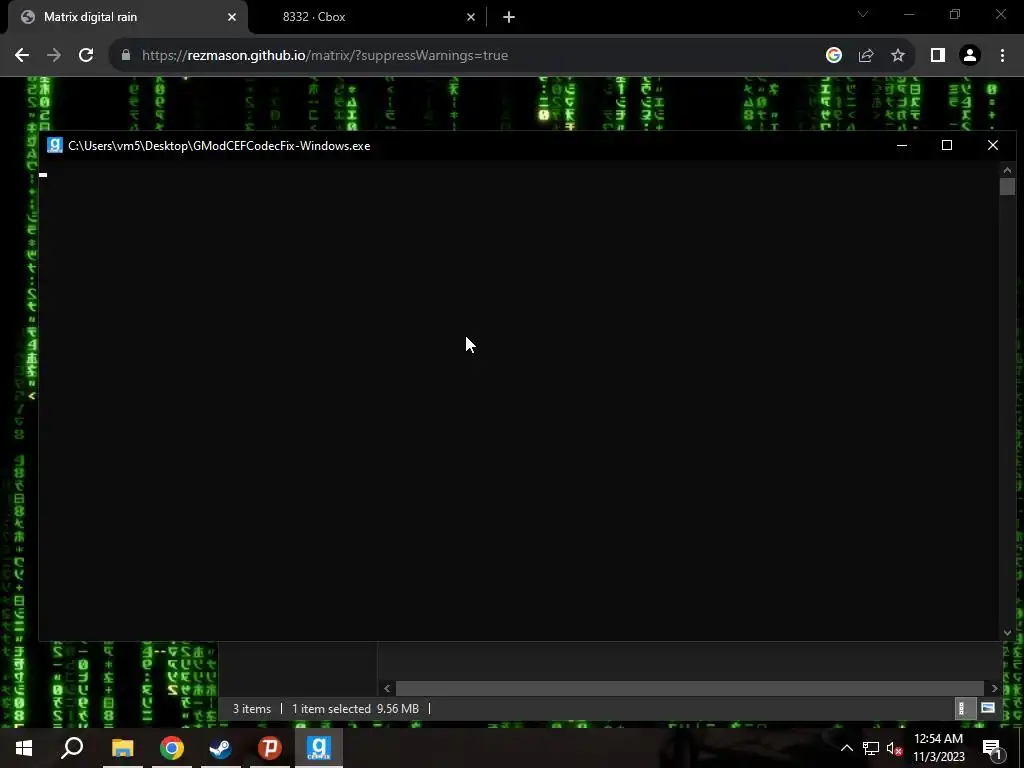The height and width of the screenshot is (768, 1024).
Task: Maximize the GModCEFCodecFix console window
Action: point(947,146)
